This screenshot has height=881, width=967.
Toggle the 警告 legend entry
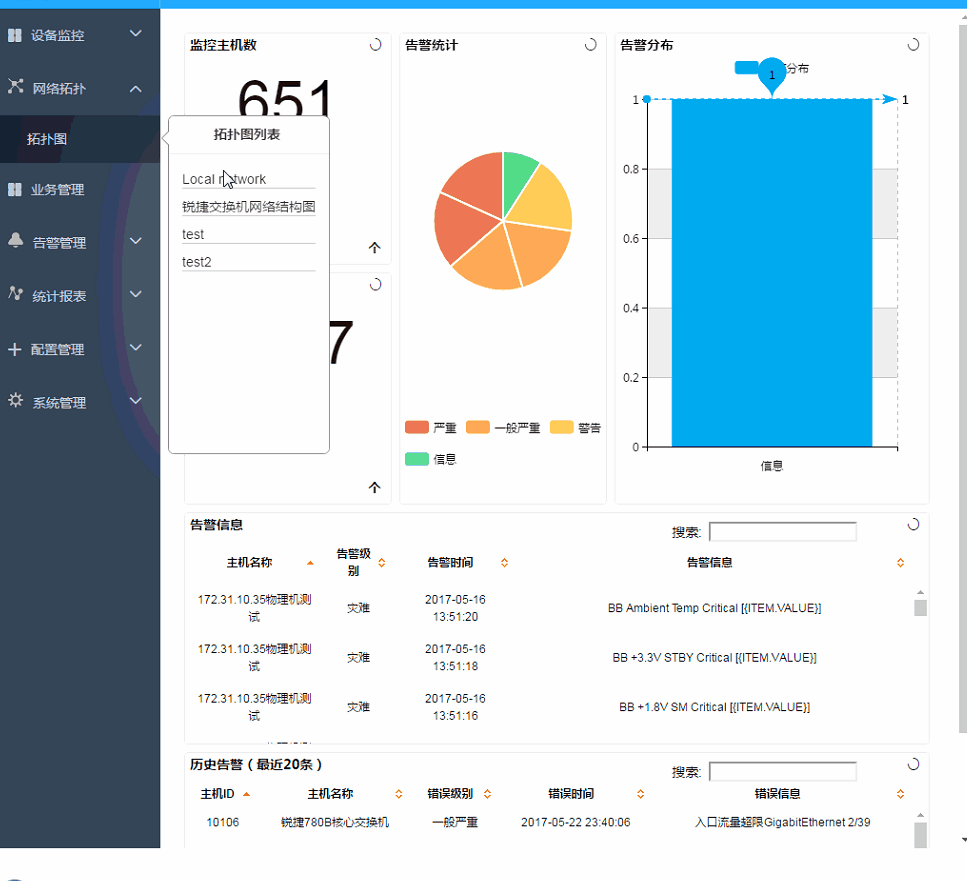(x=575, y=428)
